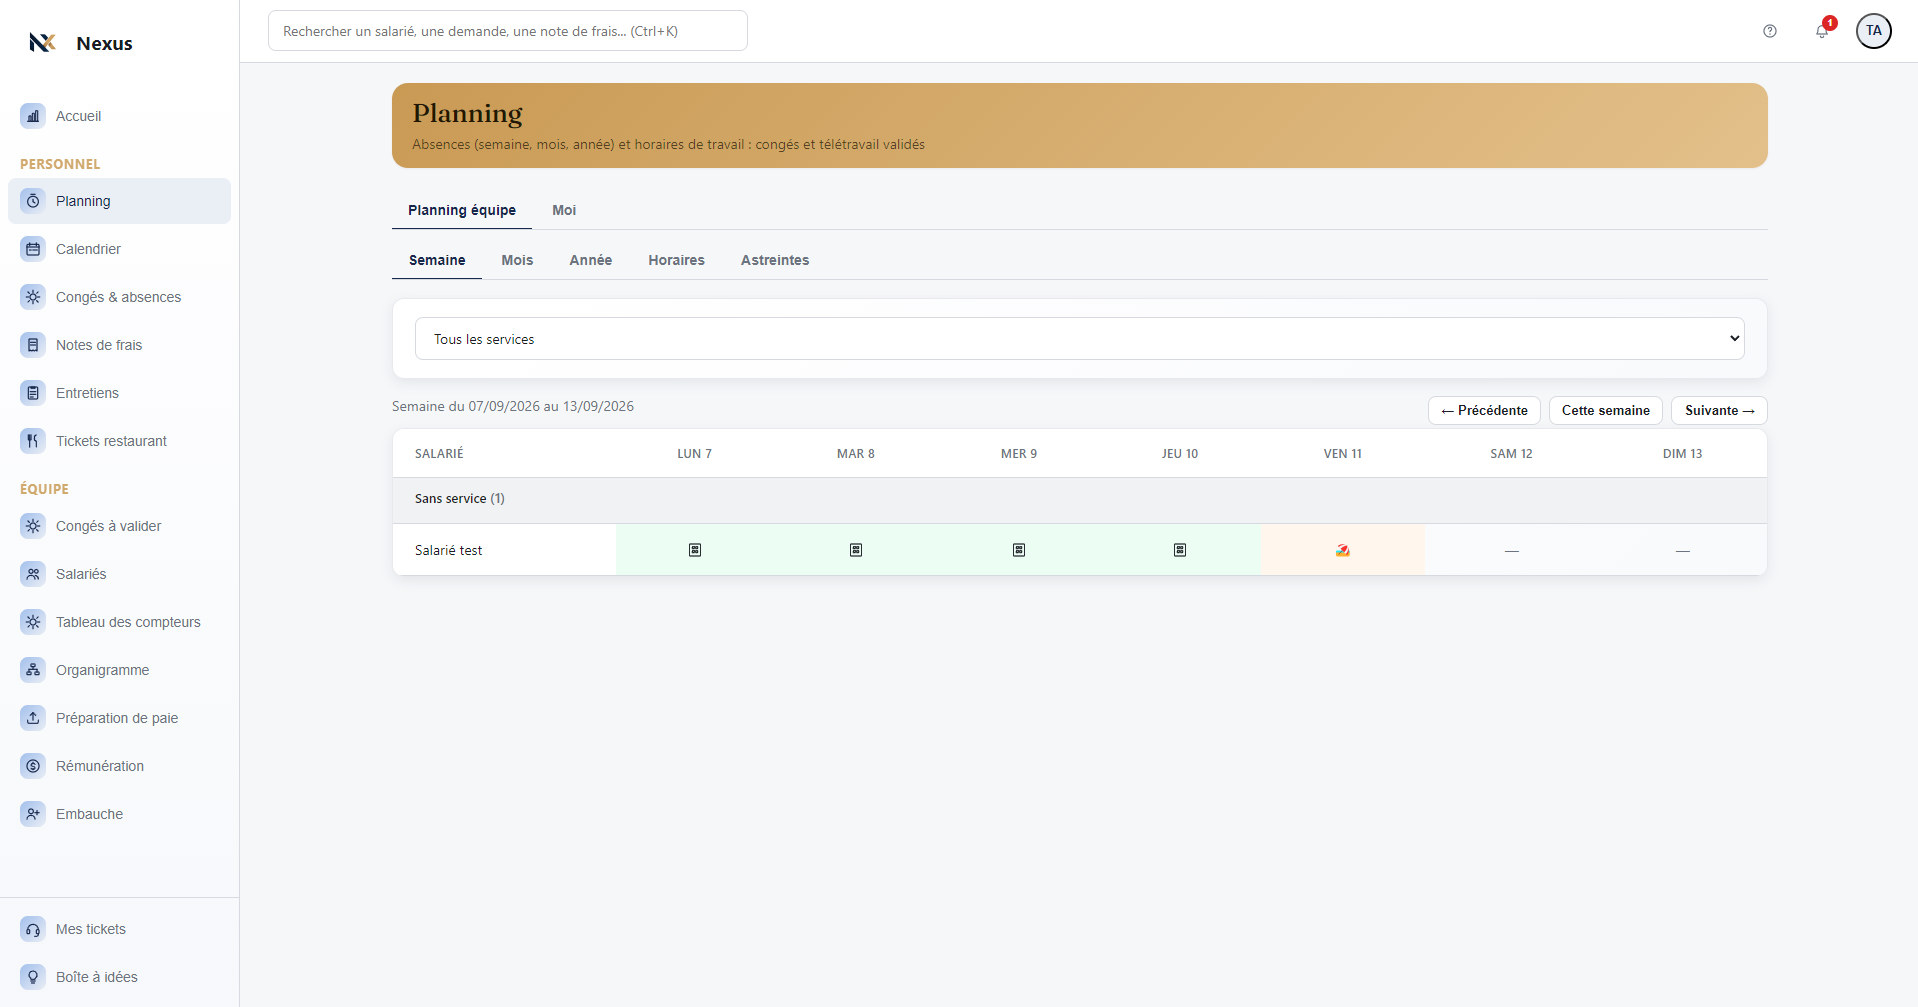Switch to the Horaires tab
Image resolution: width=1918 pixels, height=1007 pixels.
(x=676, y=260)
